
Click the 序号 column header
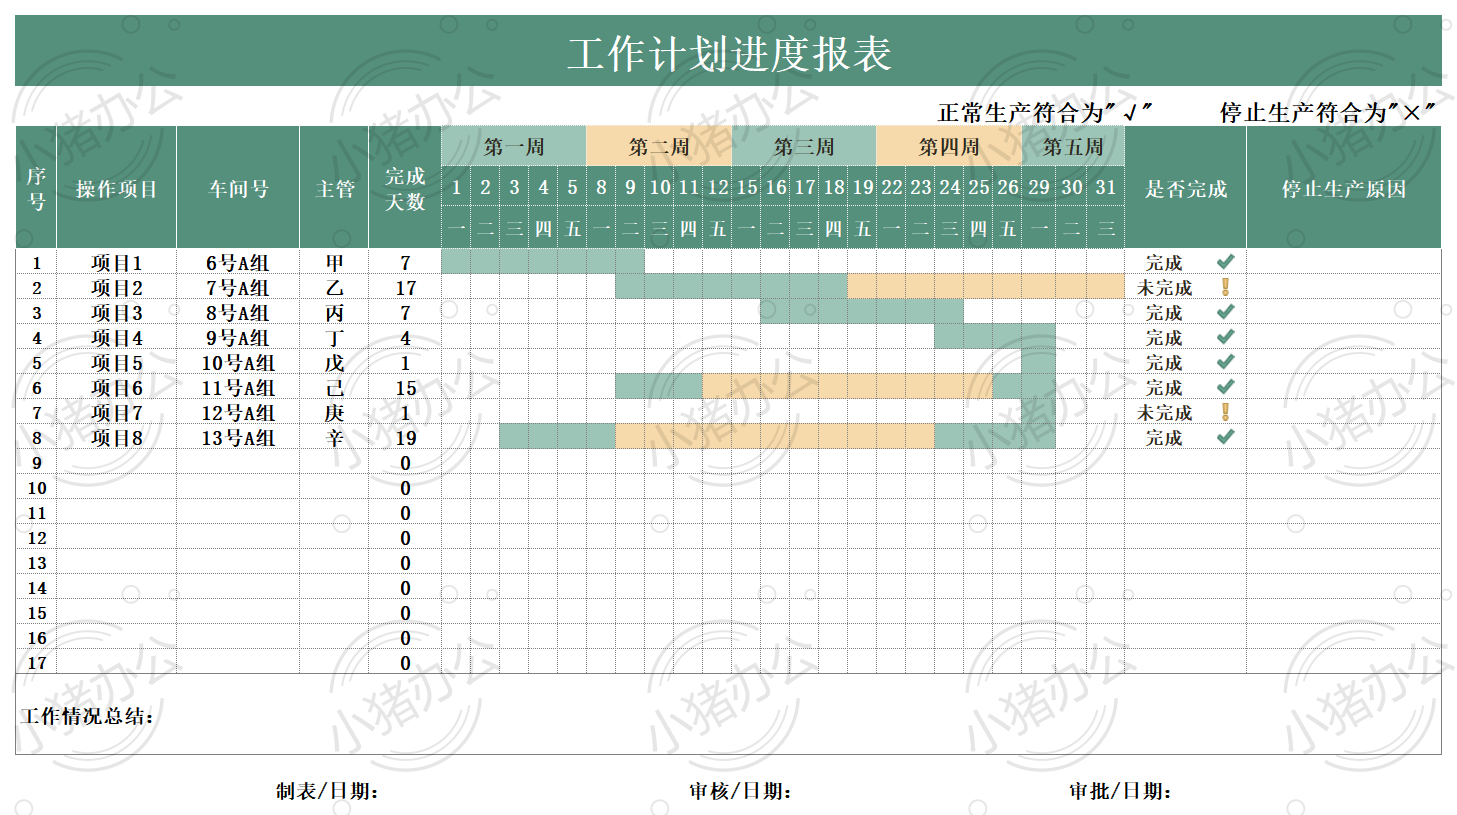pos(36,188)
